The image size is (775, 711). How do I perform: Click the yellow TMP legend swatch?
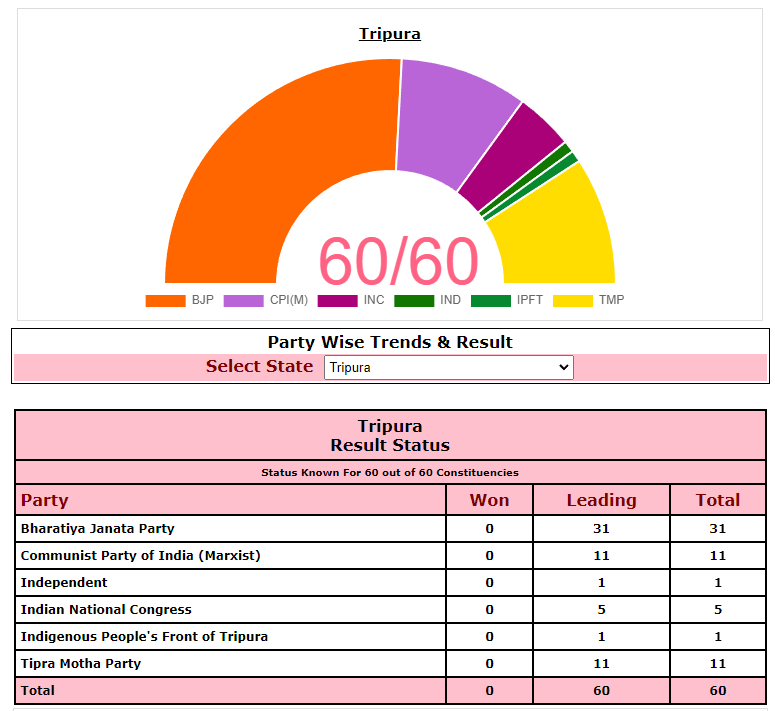tap(573, 300)
